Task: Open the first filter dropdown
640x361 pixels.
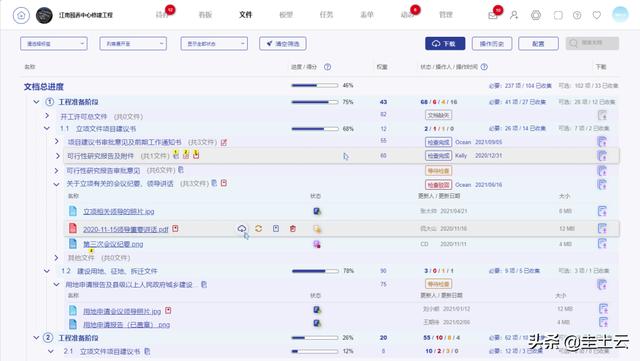Action: point(54,43)
